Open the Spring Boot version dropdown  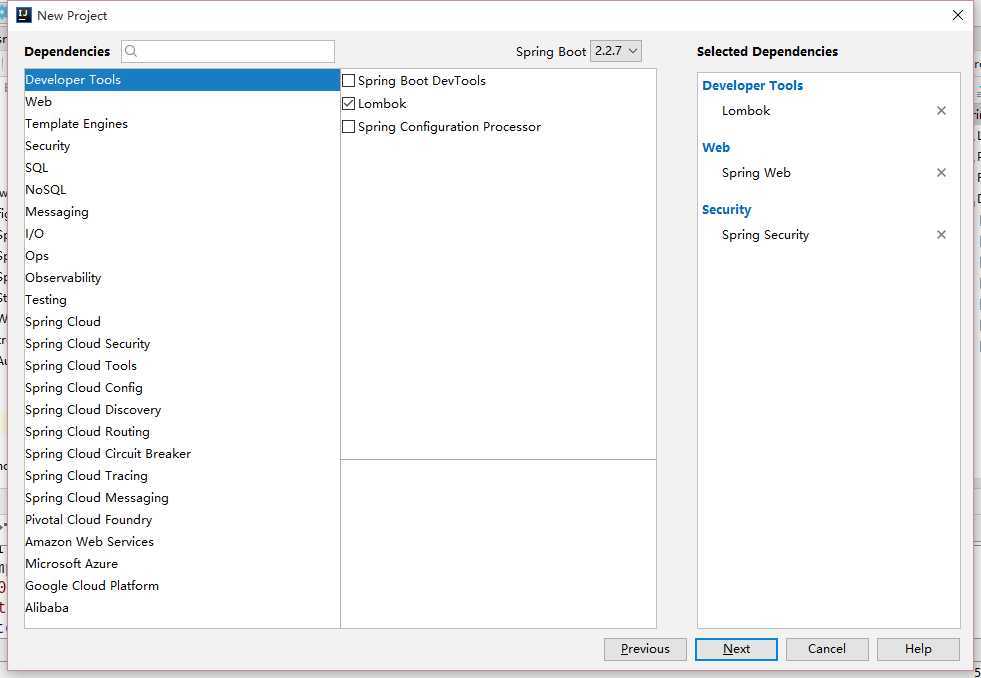616,51
